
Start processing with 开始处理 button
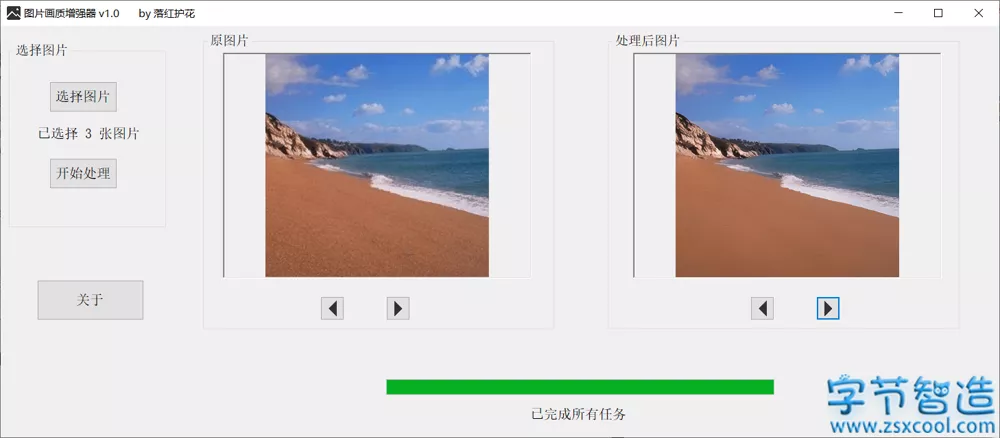[84, 173]
